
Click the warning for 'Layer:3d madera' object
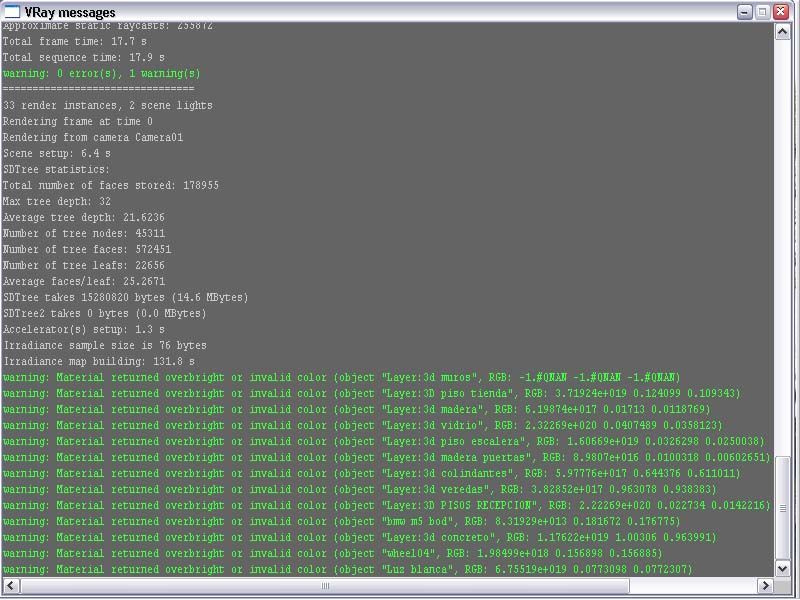pos(357,409)
